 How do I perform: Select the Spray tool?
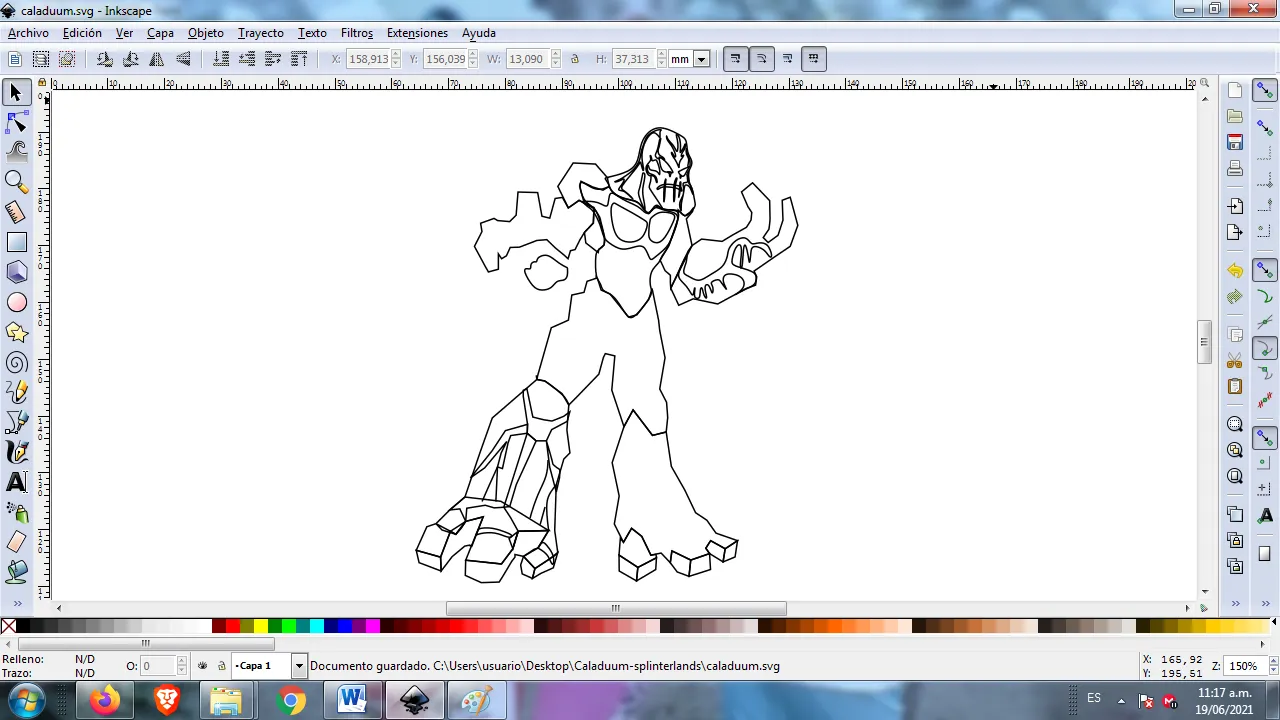(16, 512)
